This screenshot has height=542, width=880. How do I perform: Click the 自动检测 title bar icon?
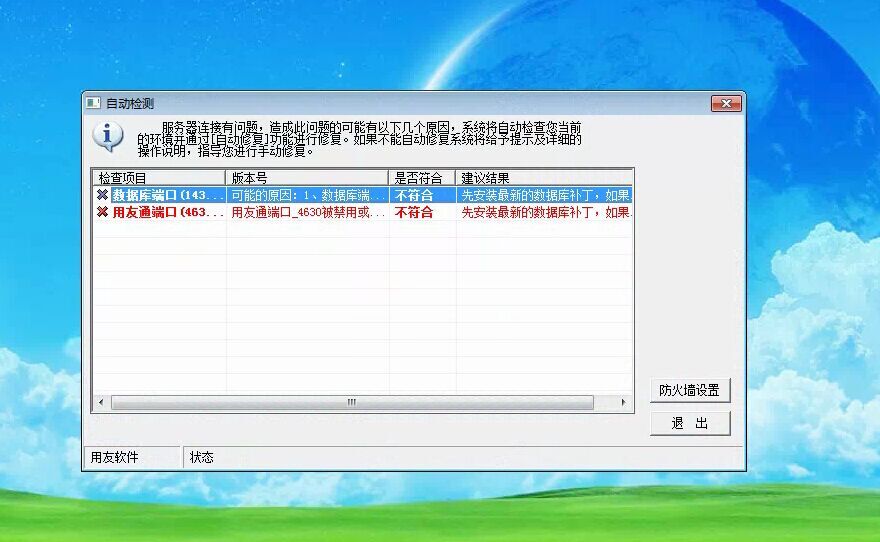(x=93, y=103)
